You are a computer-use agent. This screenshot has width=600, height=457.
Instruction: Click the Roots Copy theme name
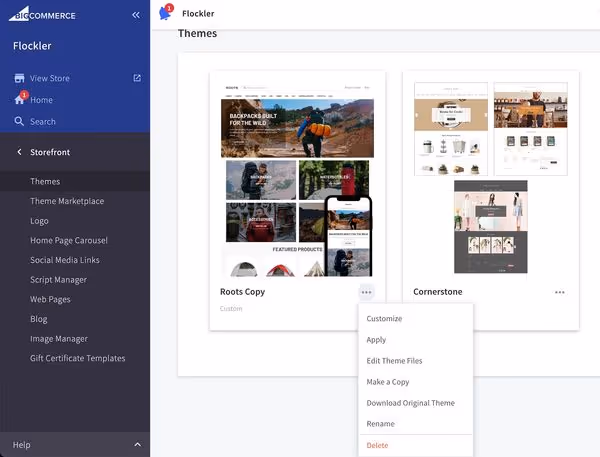click(x=242, y=292)
